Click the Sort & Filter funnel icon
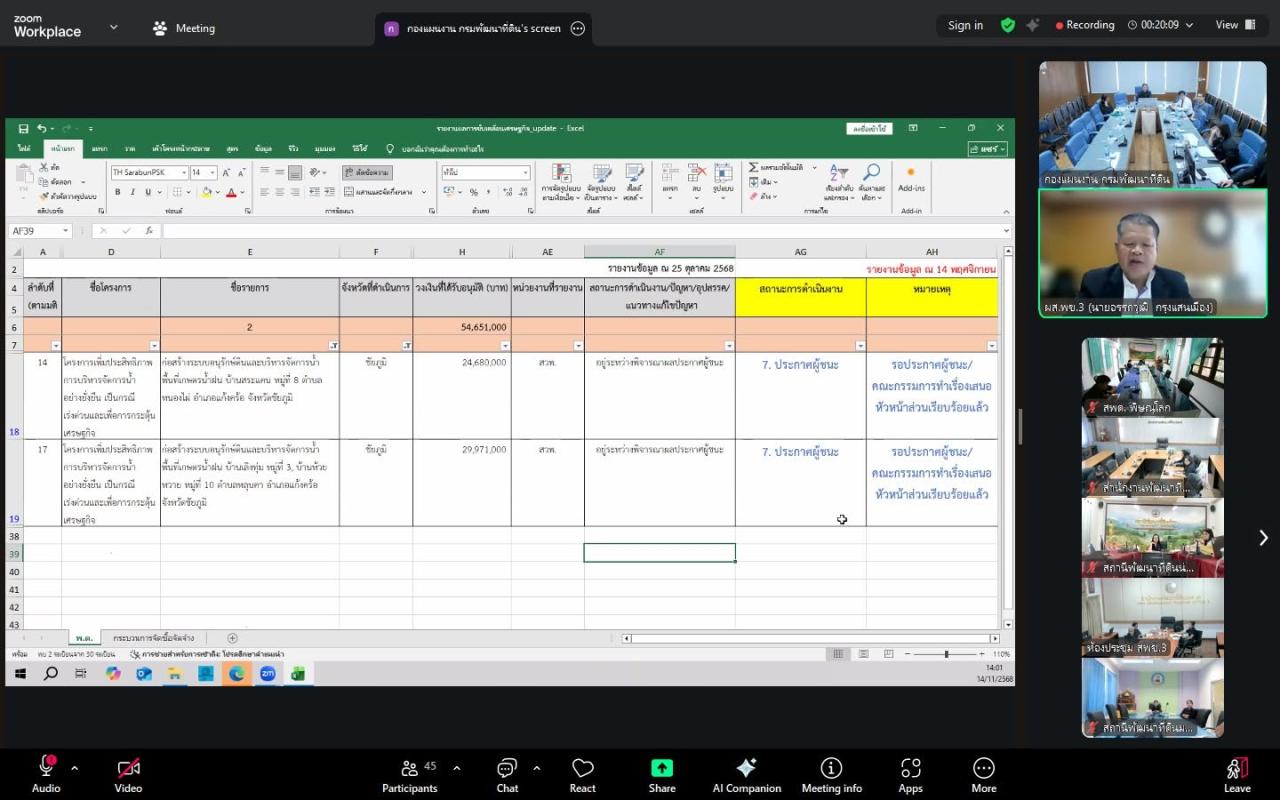1280x800 pixels. coord(839,174)
